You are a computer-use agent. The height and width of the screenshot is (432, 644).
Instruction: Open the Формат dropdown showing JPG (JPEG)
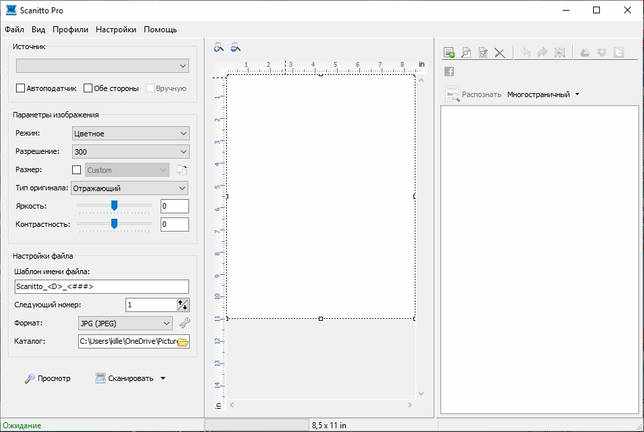coord(125,324)
